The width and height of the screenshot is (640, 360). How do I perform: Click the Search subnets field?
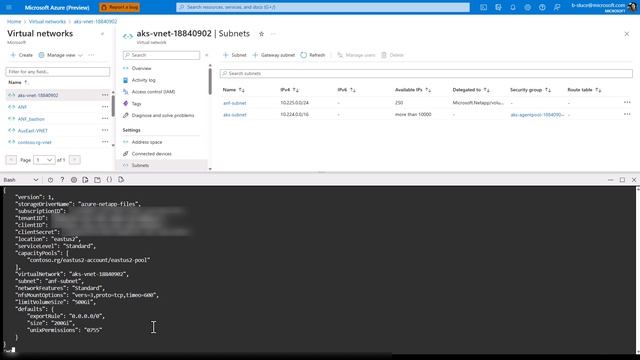tap(426, 73)
